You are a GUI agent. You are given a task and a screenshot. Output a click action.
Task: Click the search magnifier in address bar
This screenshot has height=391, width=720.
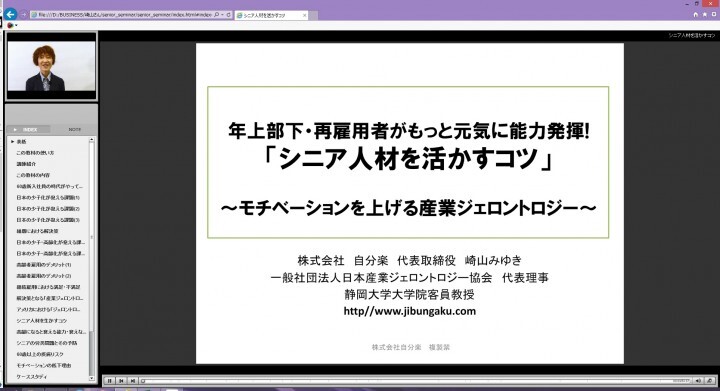217,15
